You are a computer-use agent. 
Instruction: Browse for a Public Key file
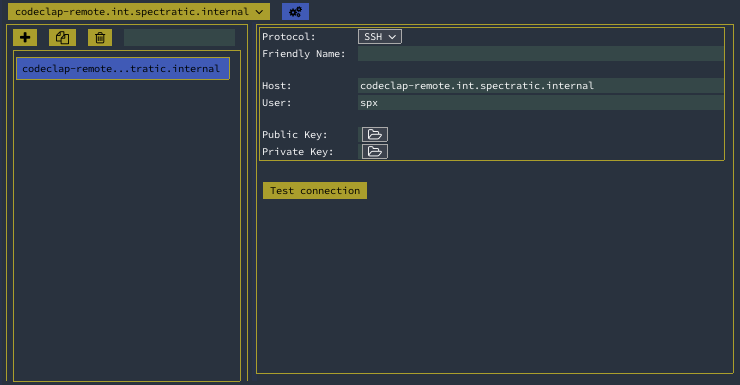click(x=375, y=134)
